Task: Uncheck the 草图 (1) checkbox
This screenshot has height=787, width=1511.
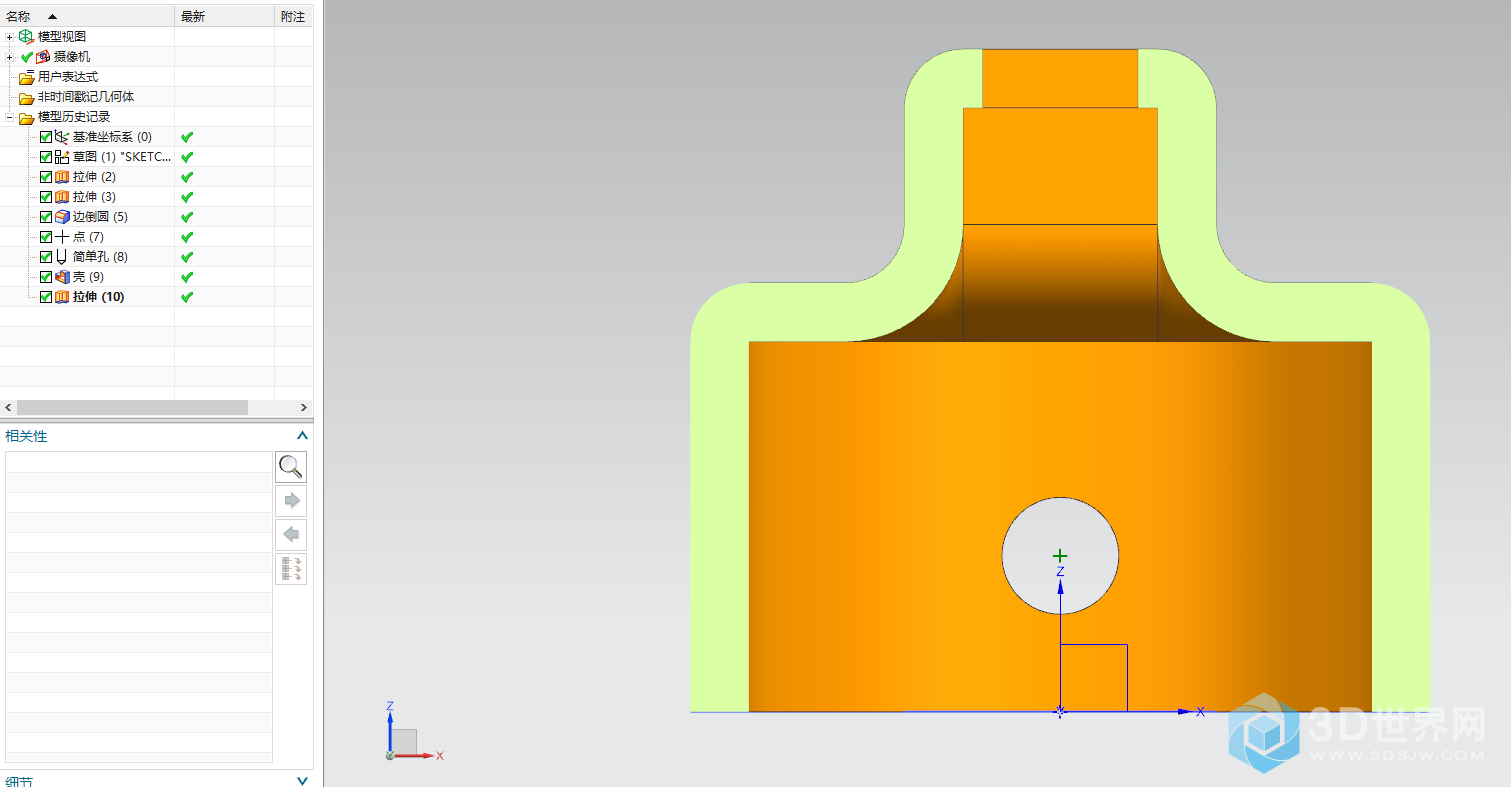Action: pos(46,157)
